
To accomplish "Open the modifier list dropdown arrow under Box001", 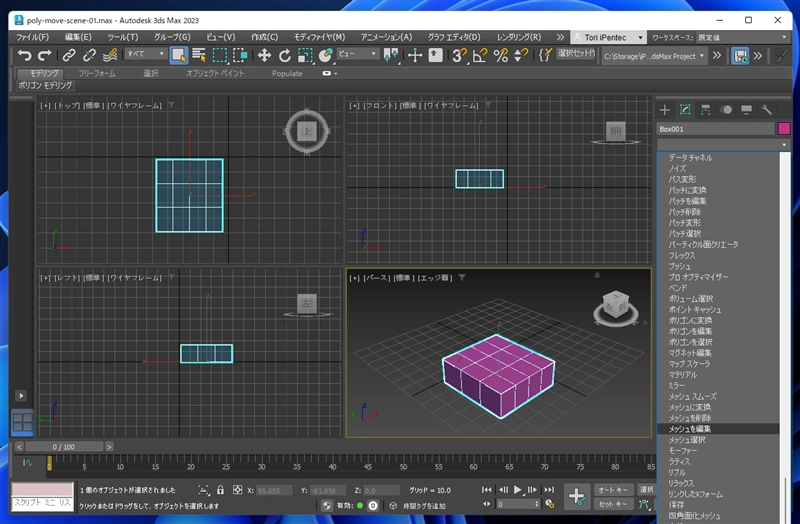I will 784,145.
